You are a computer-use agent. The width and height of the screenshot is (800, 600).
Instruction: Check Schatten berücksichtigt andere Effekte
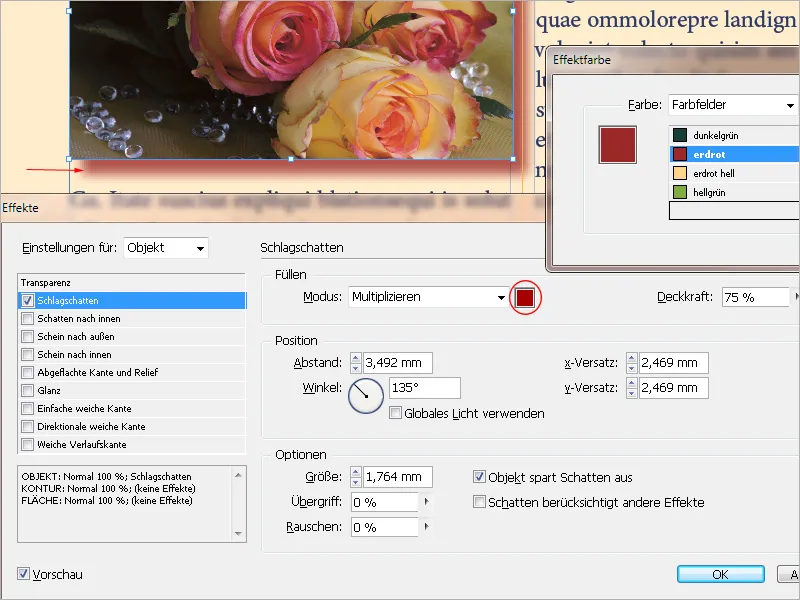[479, 502]
